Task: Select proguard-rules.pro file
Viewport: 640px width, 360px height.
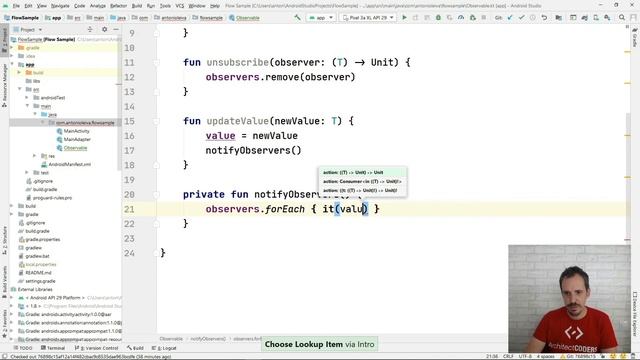Action: [52, 198]
